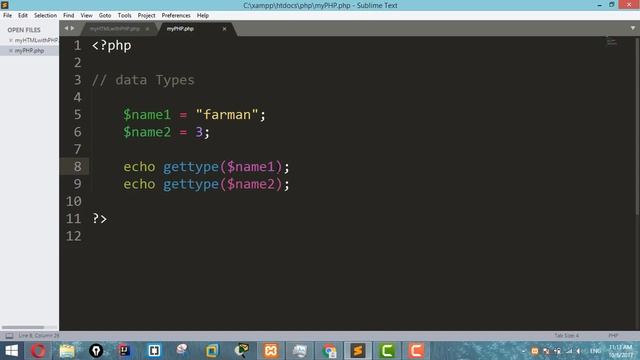The height and width of the screenshot is (360, 640).
Task: Open the Tab Size selector in status bar
Action: (x=567, y=336)
